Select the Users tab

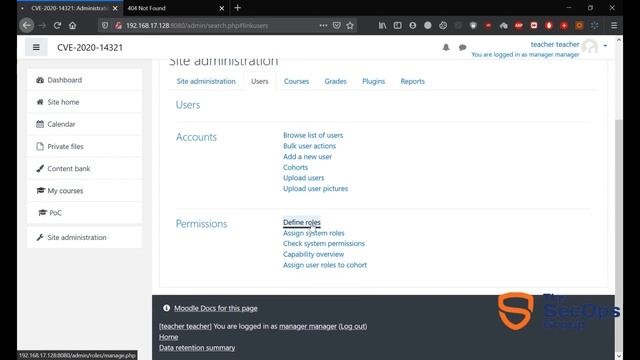click(260, 81)
